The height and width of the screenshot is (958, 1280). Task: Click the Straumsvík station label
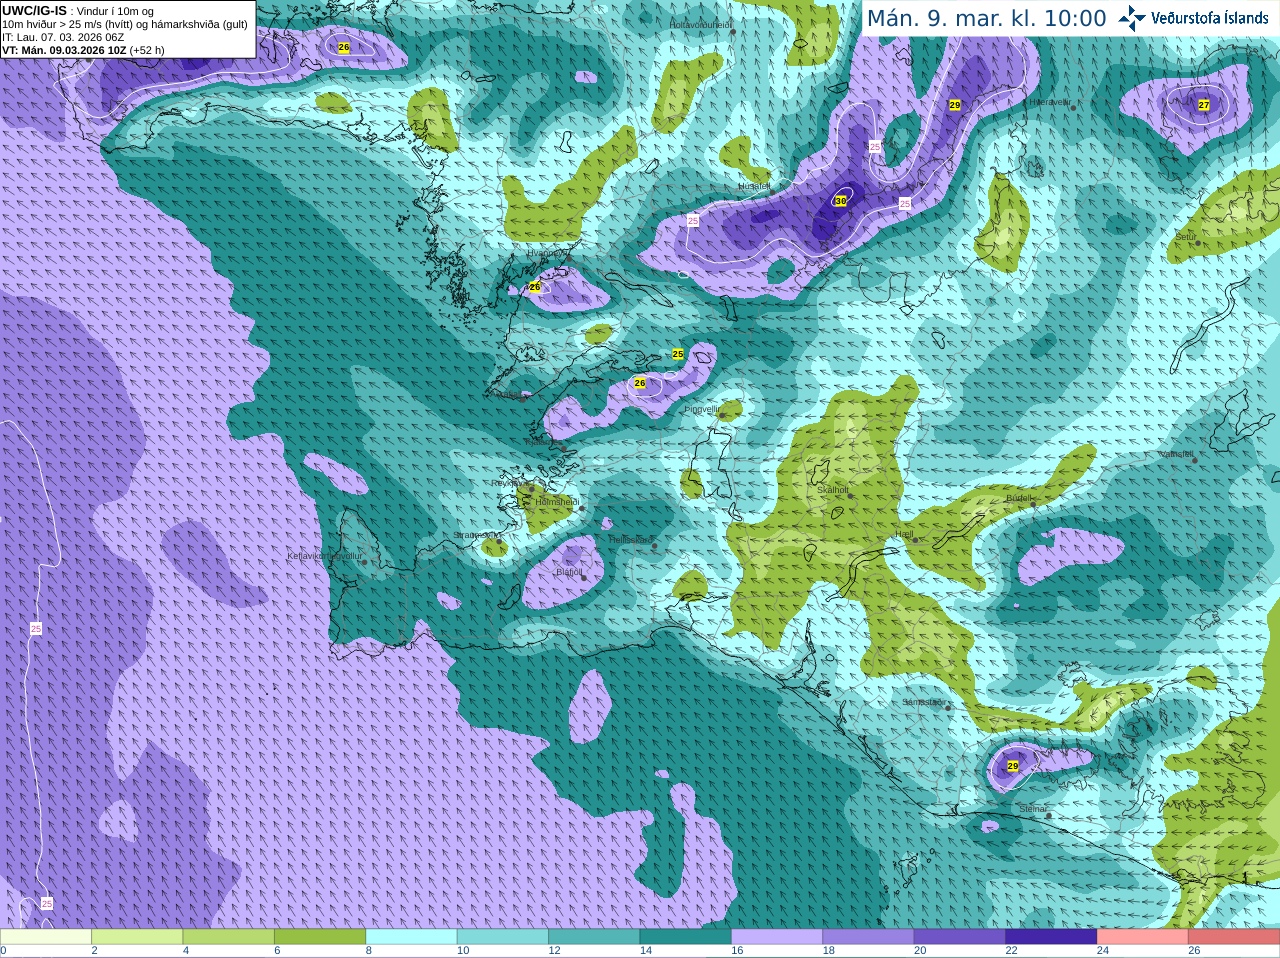(x=476, y=535)
